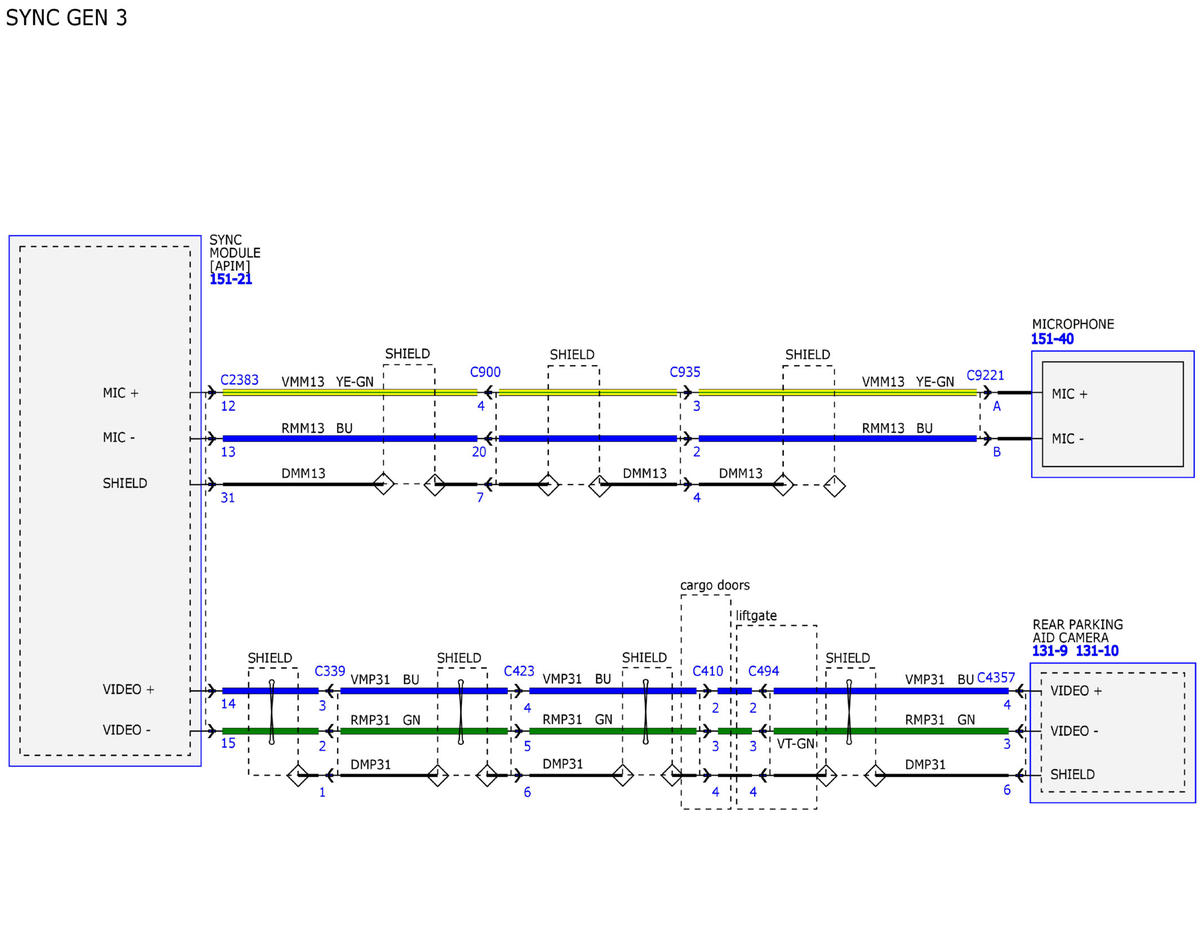Click VIDEO - terminal in the SYNC module
Screen dimensions: 1200x927
(x=127, y=730)
